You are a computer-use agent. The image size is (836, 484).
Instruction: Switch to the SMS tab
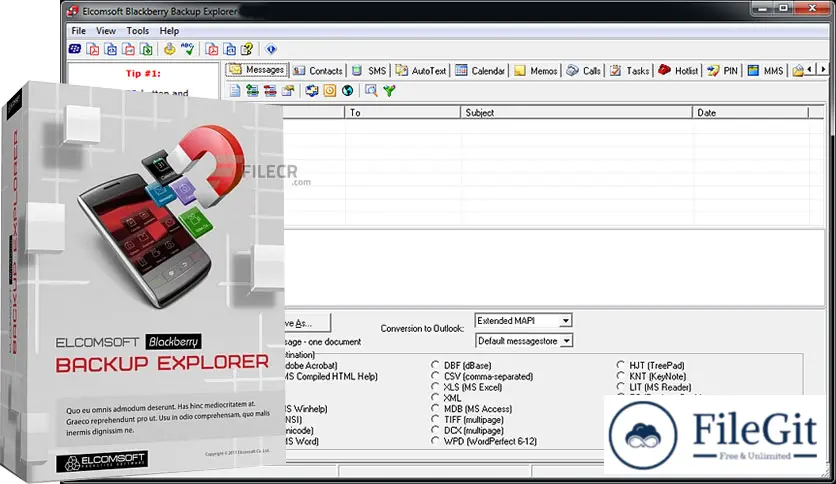point(368,70)
